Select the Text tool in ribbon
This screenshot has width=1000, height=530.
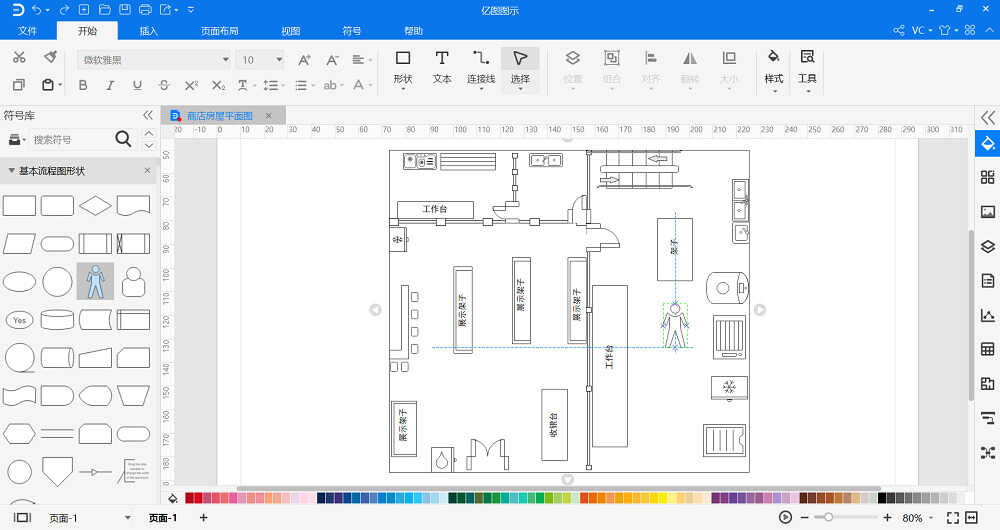tap(441, 68)
